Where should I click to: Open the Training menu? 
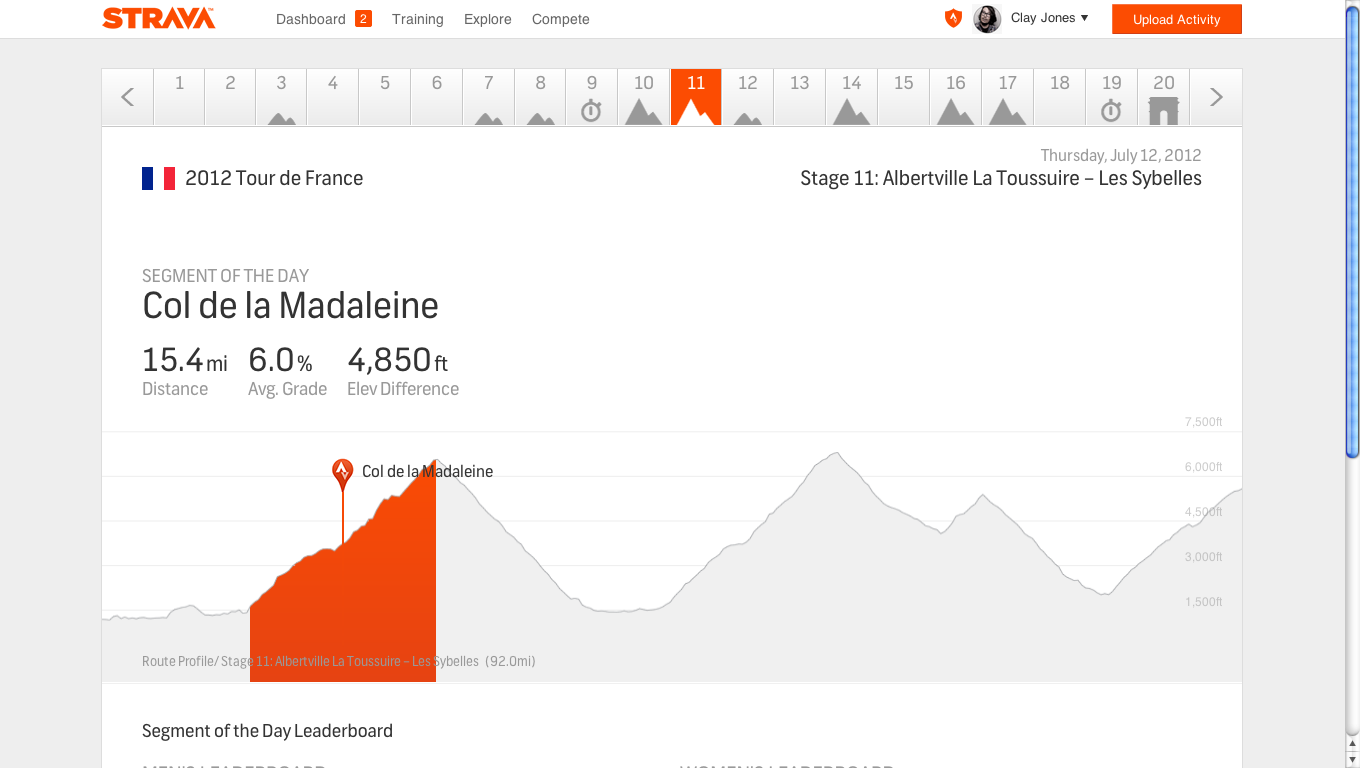click(x=417, y=19)
